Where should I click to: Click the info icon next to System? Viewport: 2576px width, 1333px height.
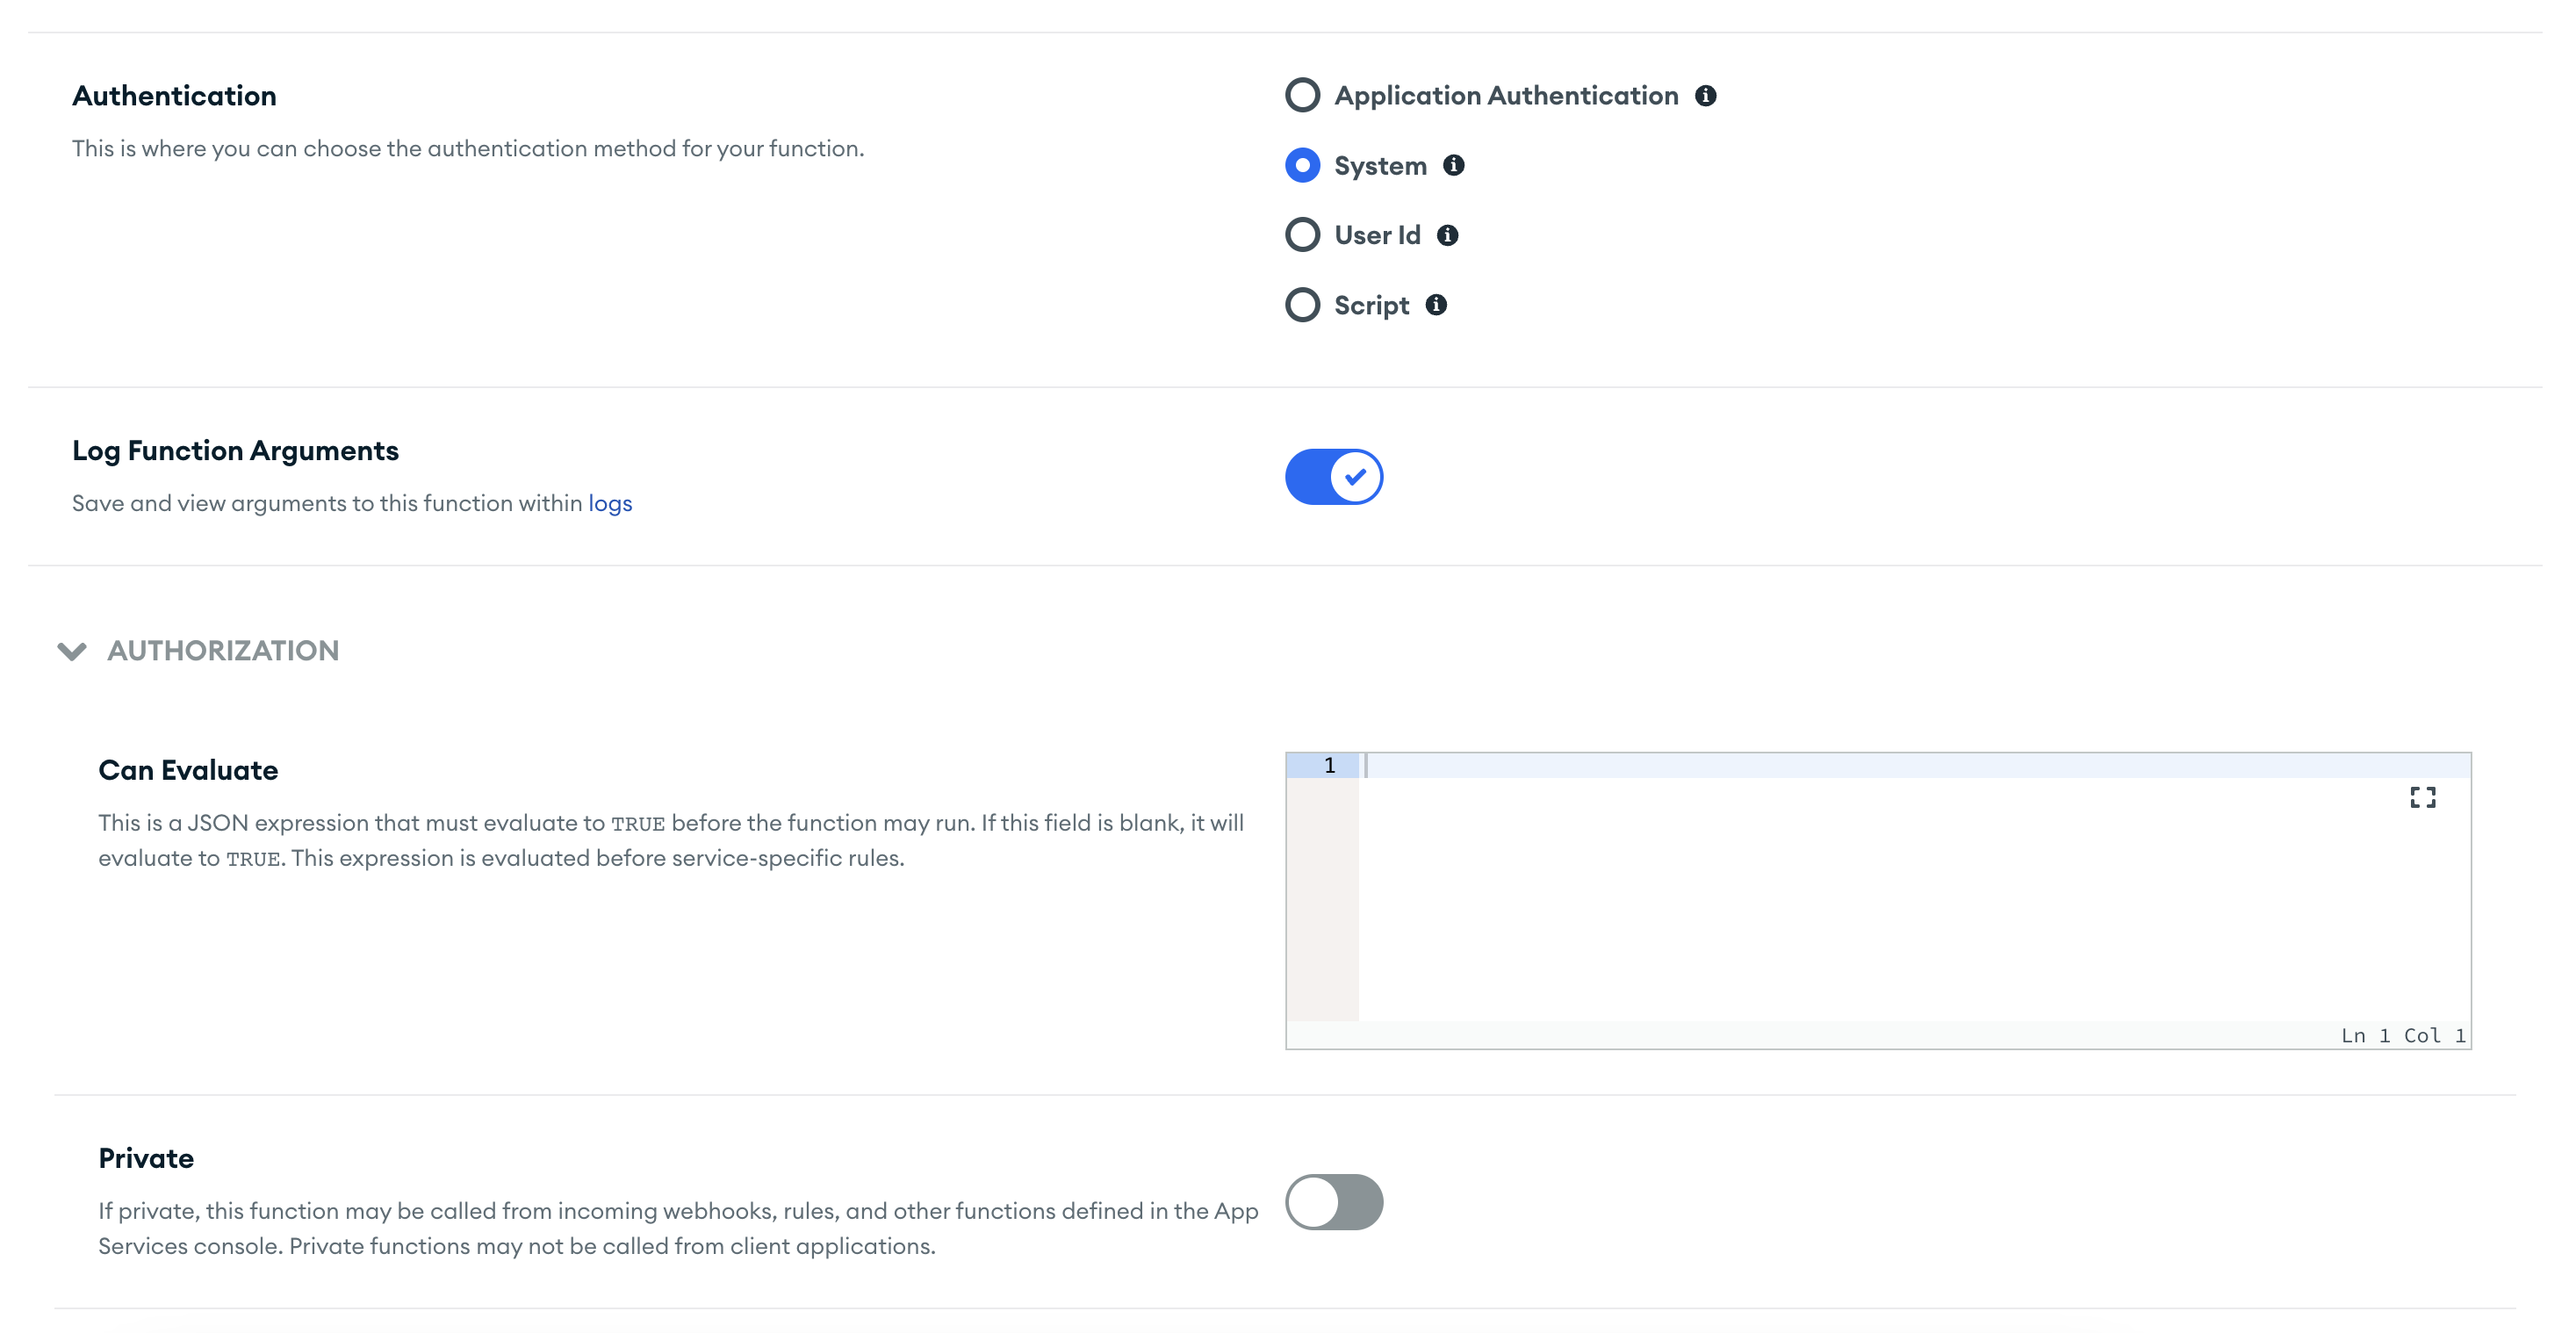point(1453,166)
